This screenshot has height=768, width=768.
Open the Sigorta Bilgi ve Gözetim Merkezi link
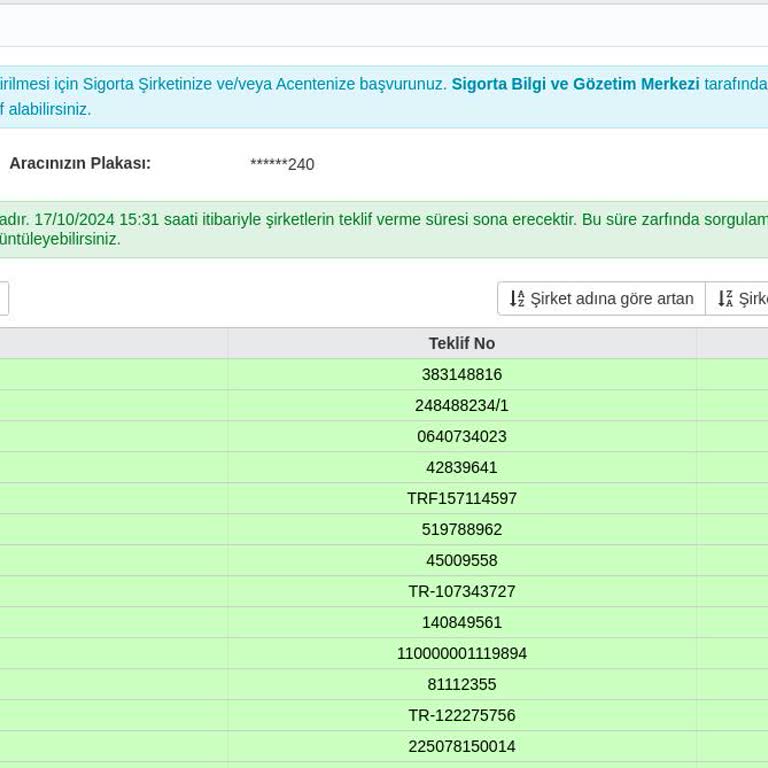point(575,84)
